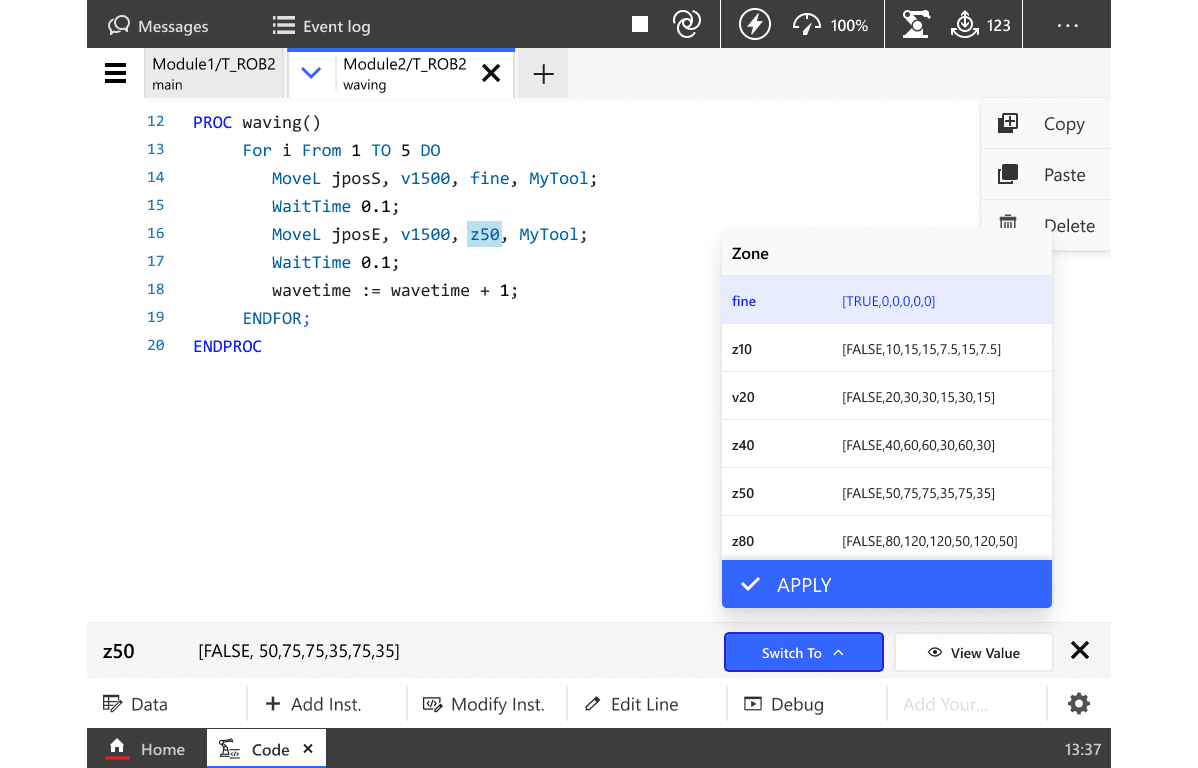Click MyTool on line 14
1198x768 pixels.
559,178
